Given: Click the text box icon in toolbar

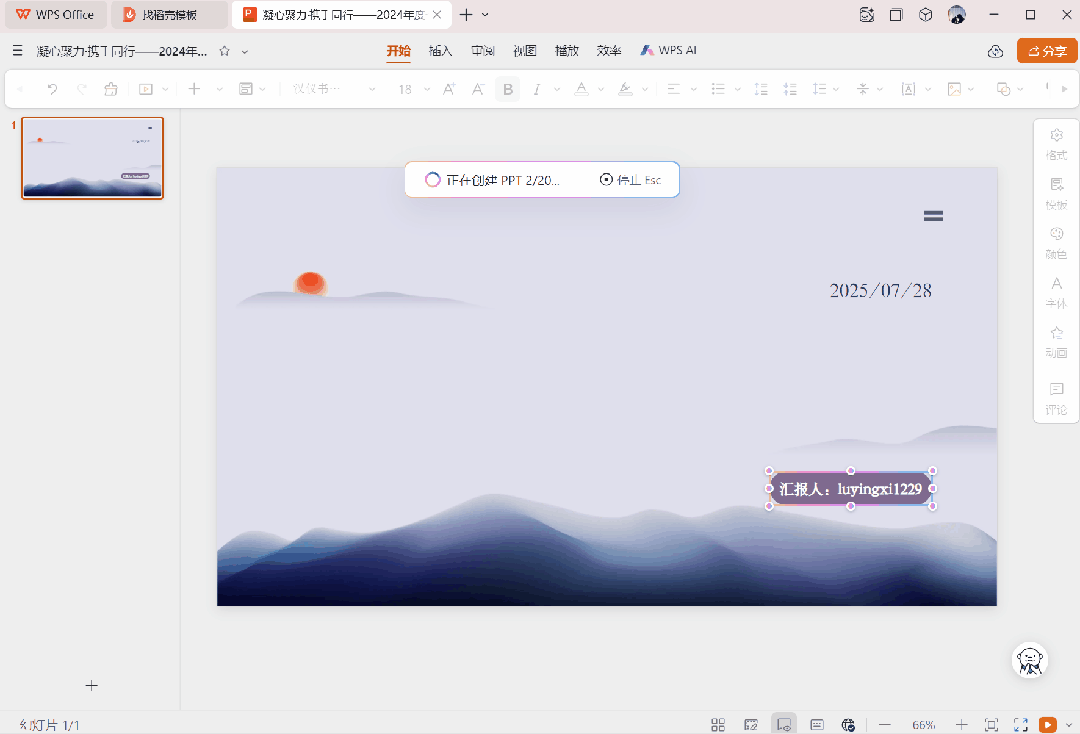Looking at the screenshot, I should [x=908, y=89].
